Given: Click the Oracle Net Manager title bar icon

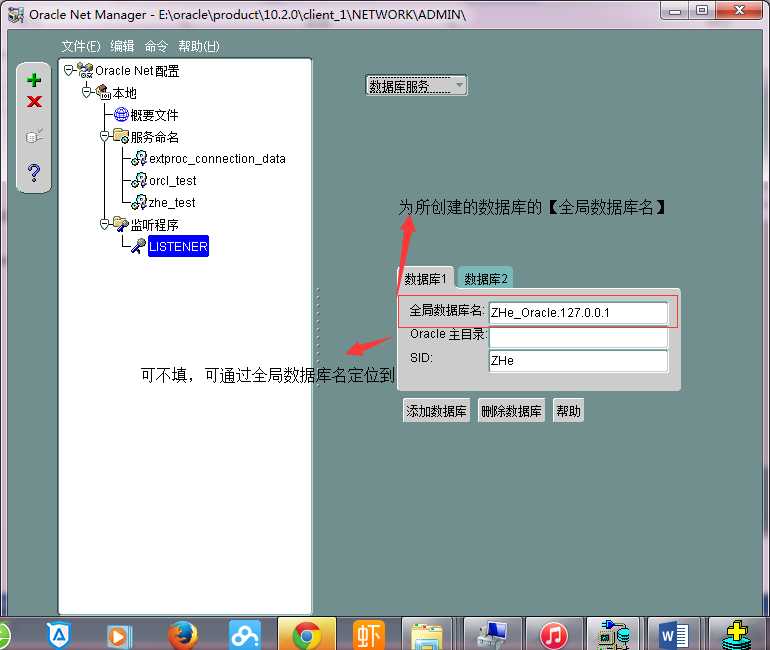Looking at the screenshot, I should pos(16,15).
